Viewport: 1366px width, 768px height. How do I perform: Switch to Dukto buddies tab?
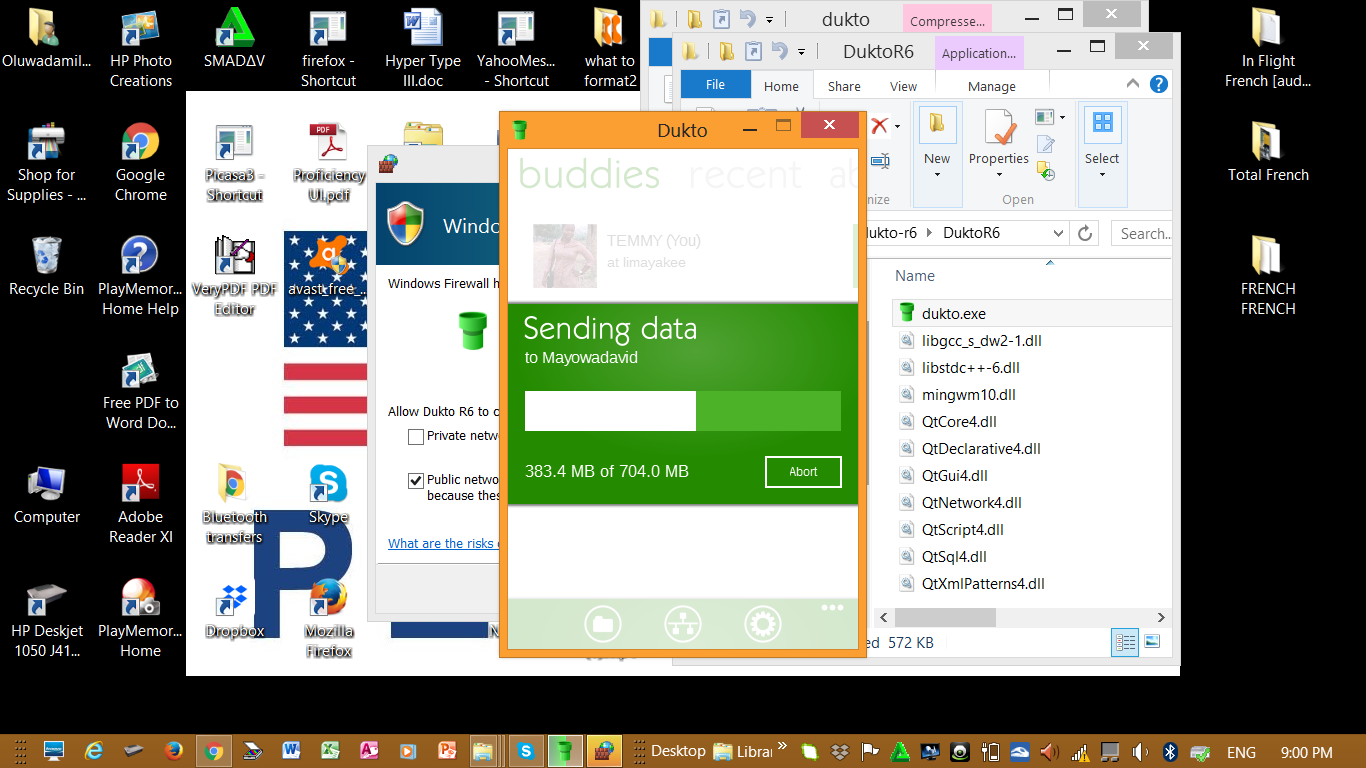[x=589, y=174]
